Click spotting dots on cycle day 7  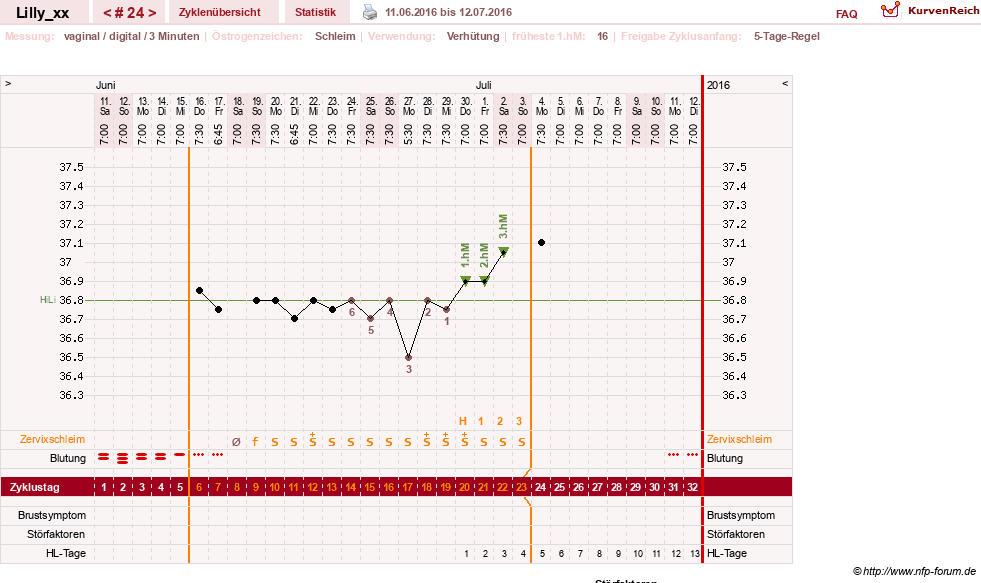[217, 454]
